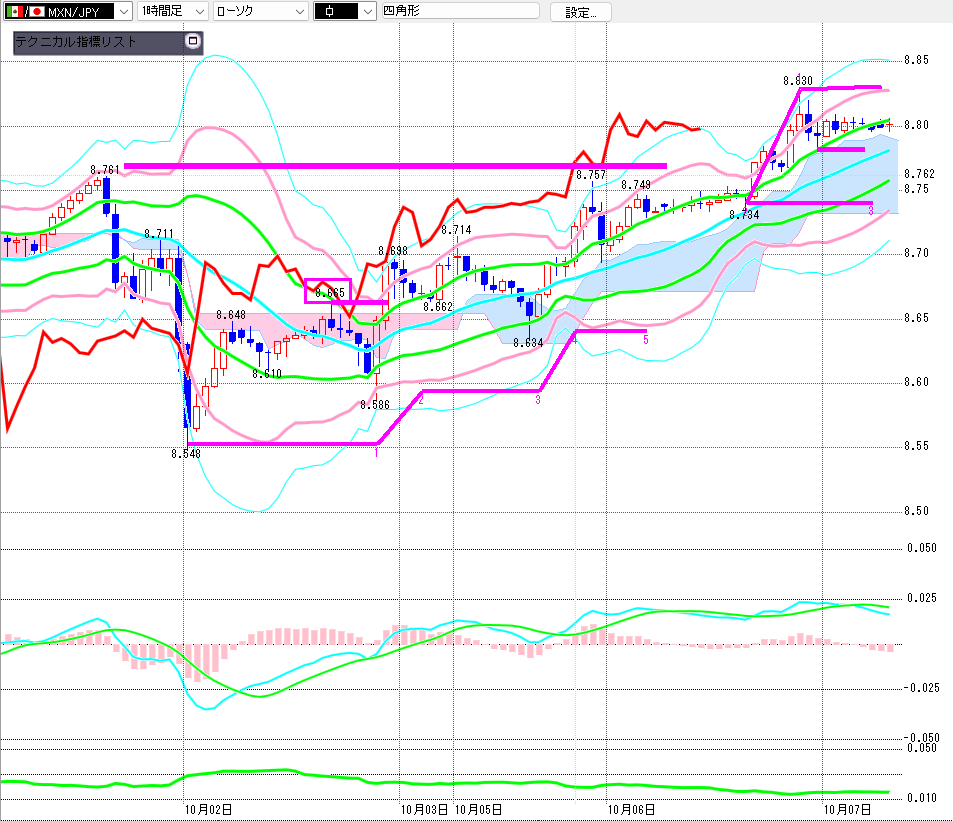Click the 10月05日 date label
The image size is (953, 821).
[478, 809]
